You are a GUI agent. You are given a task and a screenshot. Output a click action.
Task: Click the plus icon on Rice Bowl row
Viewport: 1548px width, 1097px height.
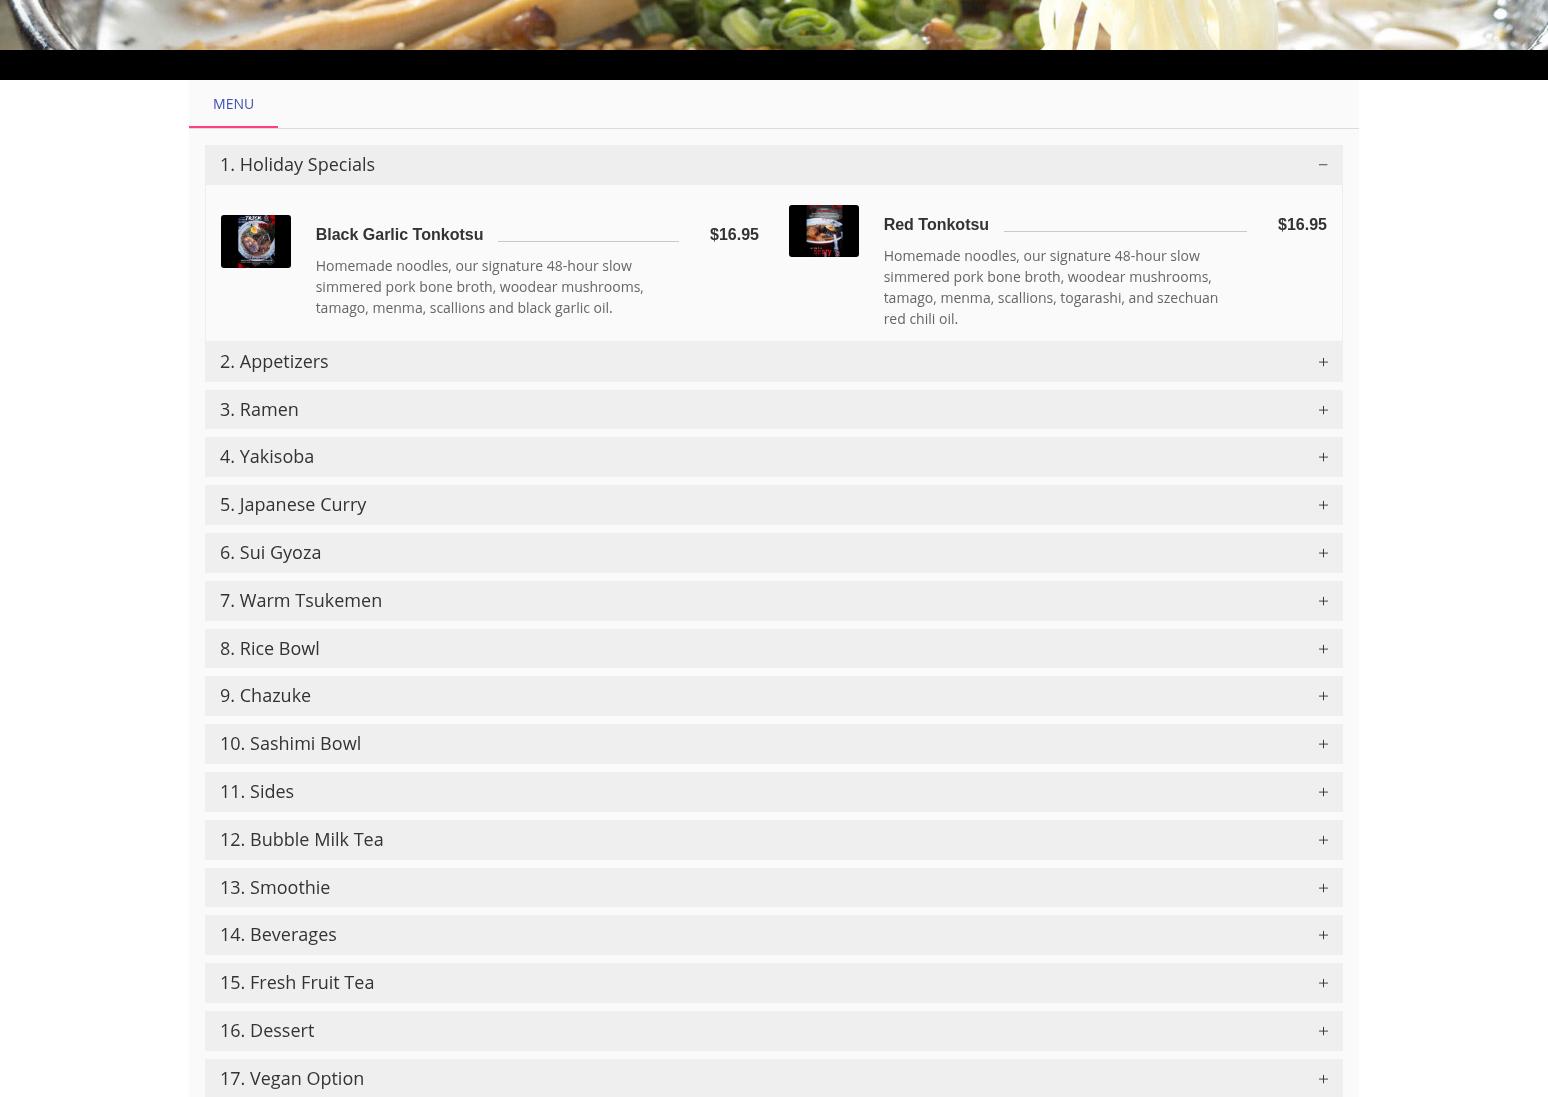(x=1322, y=649)
